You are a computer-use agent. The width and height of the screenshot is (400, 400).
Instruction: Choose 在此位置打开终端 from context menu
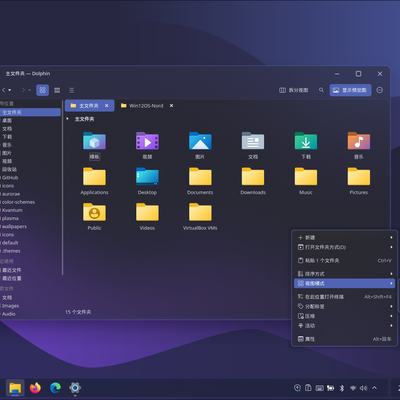pyautogui.click(x=345, y=297)
